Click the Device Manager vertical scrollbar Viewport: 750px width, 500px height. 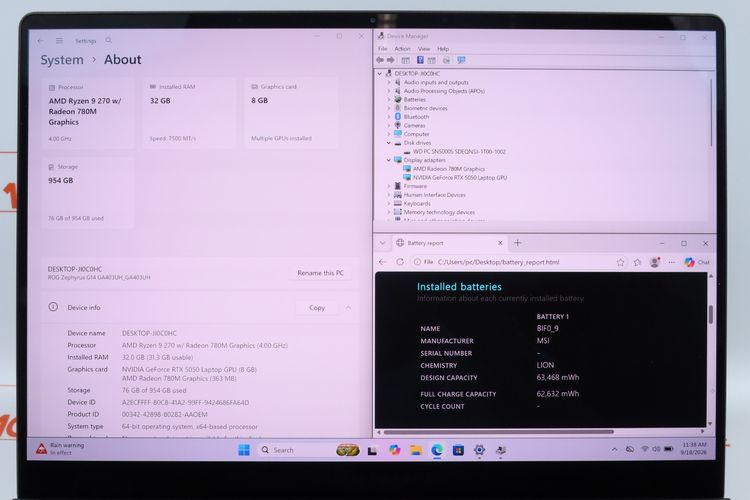[711, 114]
